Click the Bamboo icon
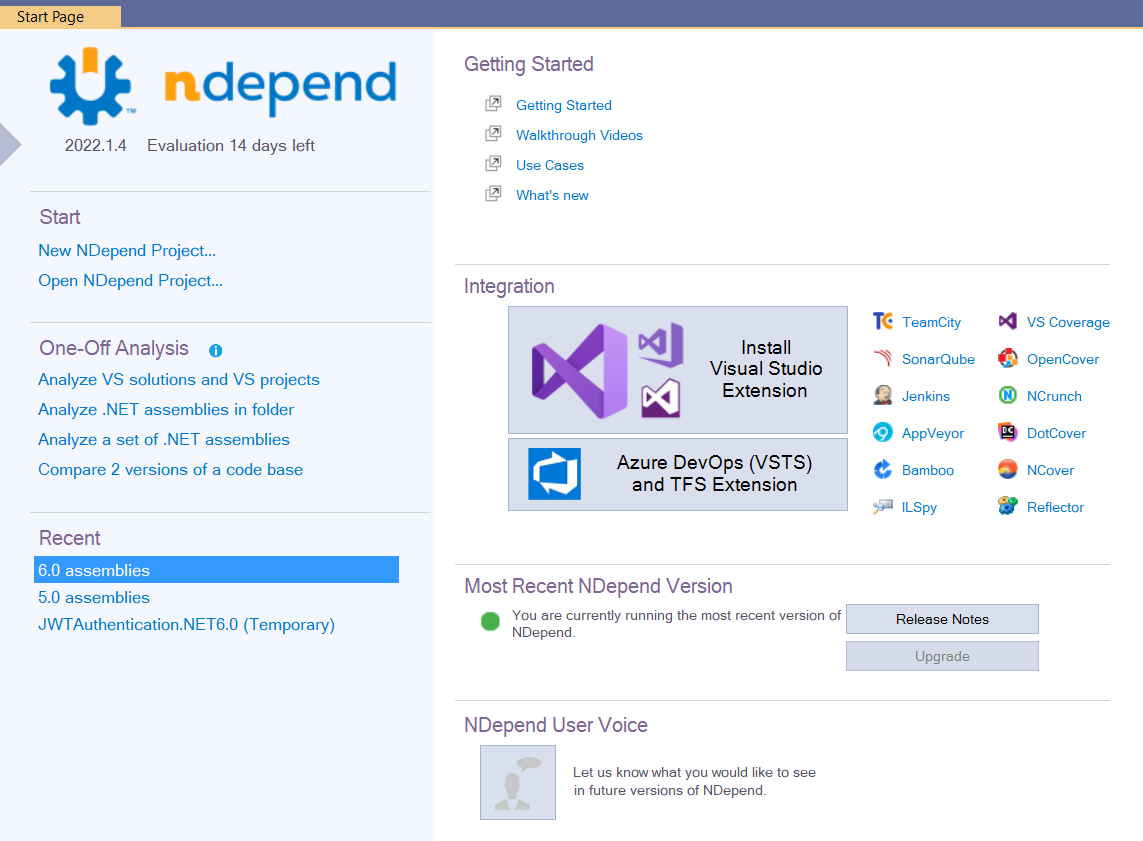The height and width of the screenshot is (841, 1143). point(883,470)
